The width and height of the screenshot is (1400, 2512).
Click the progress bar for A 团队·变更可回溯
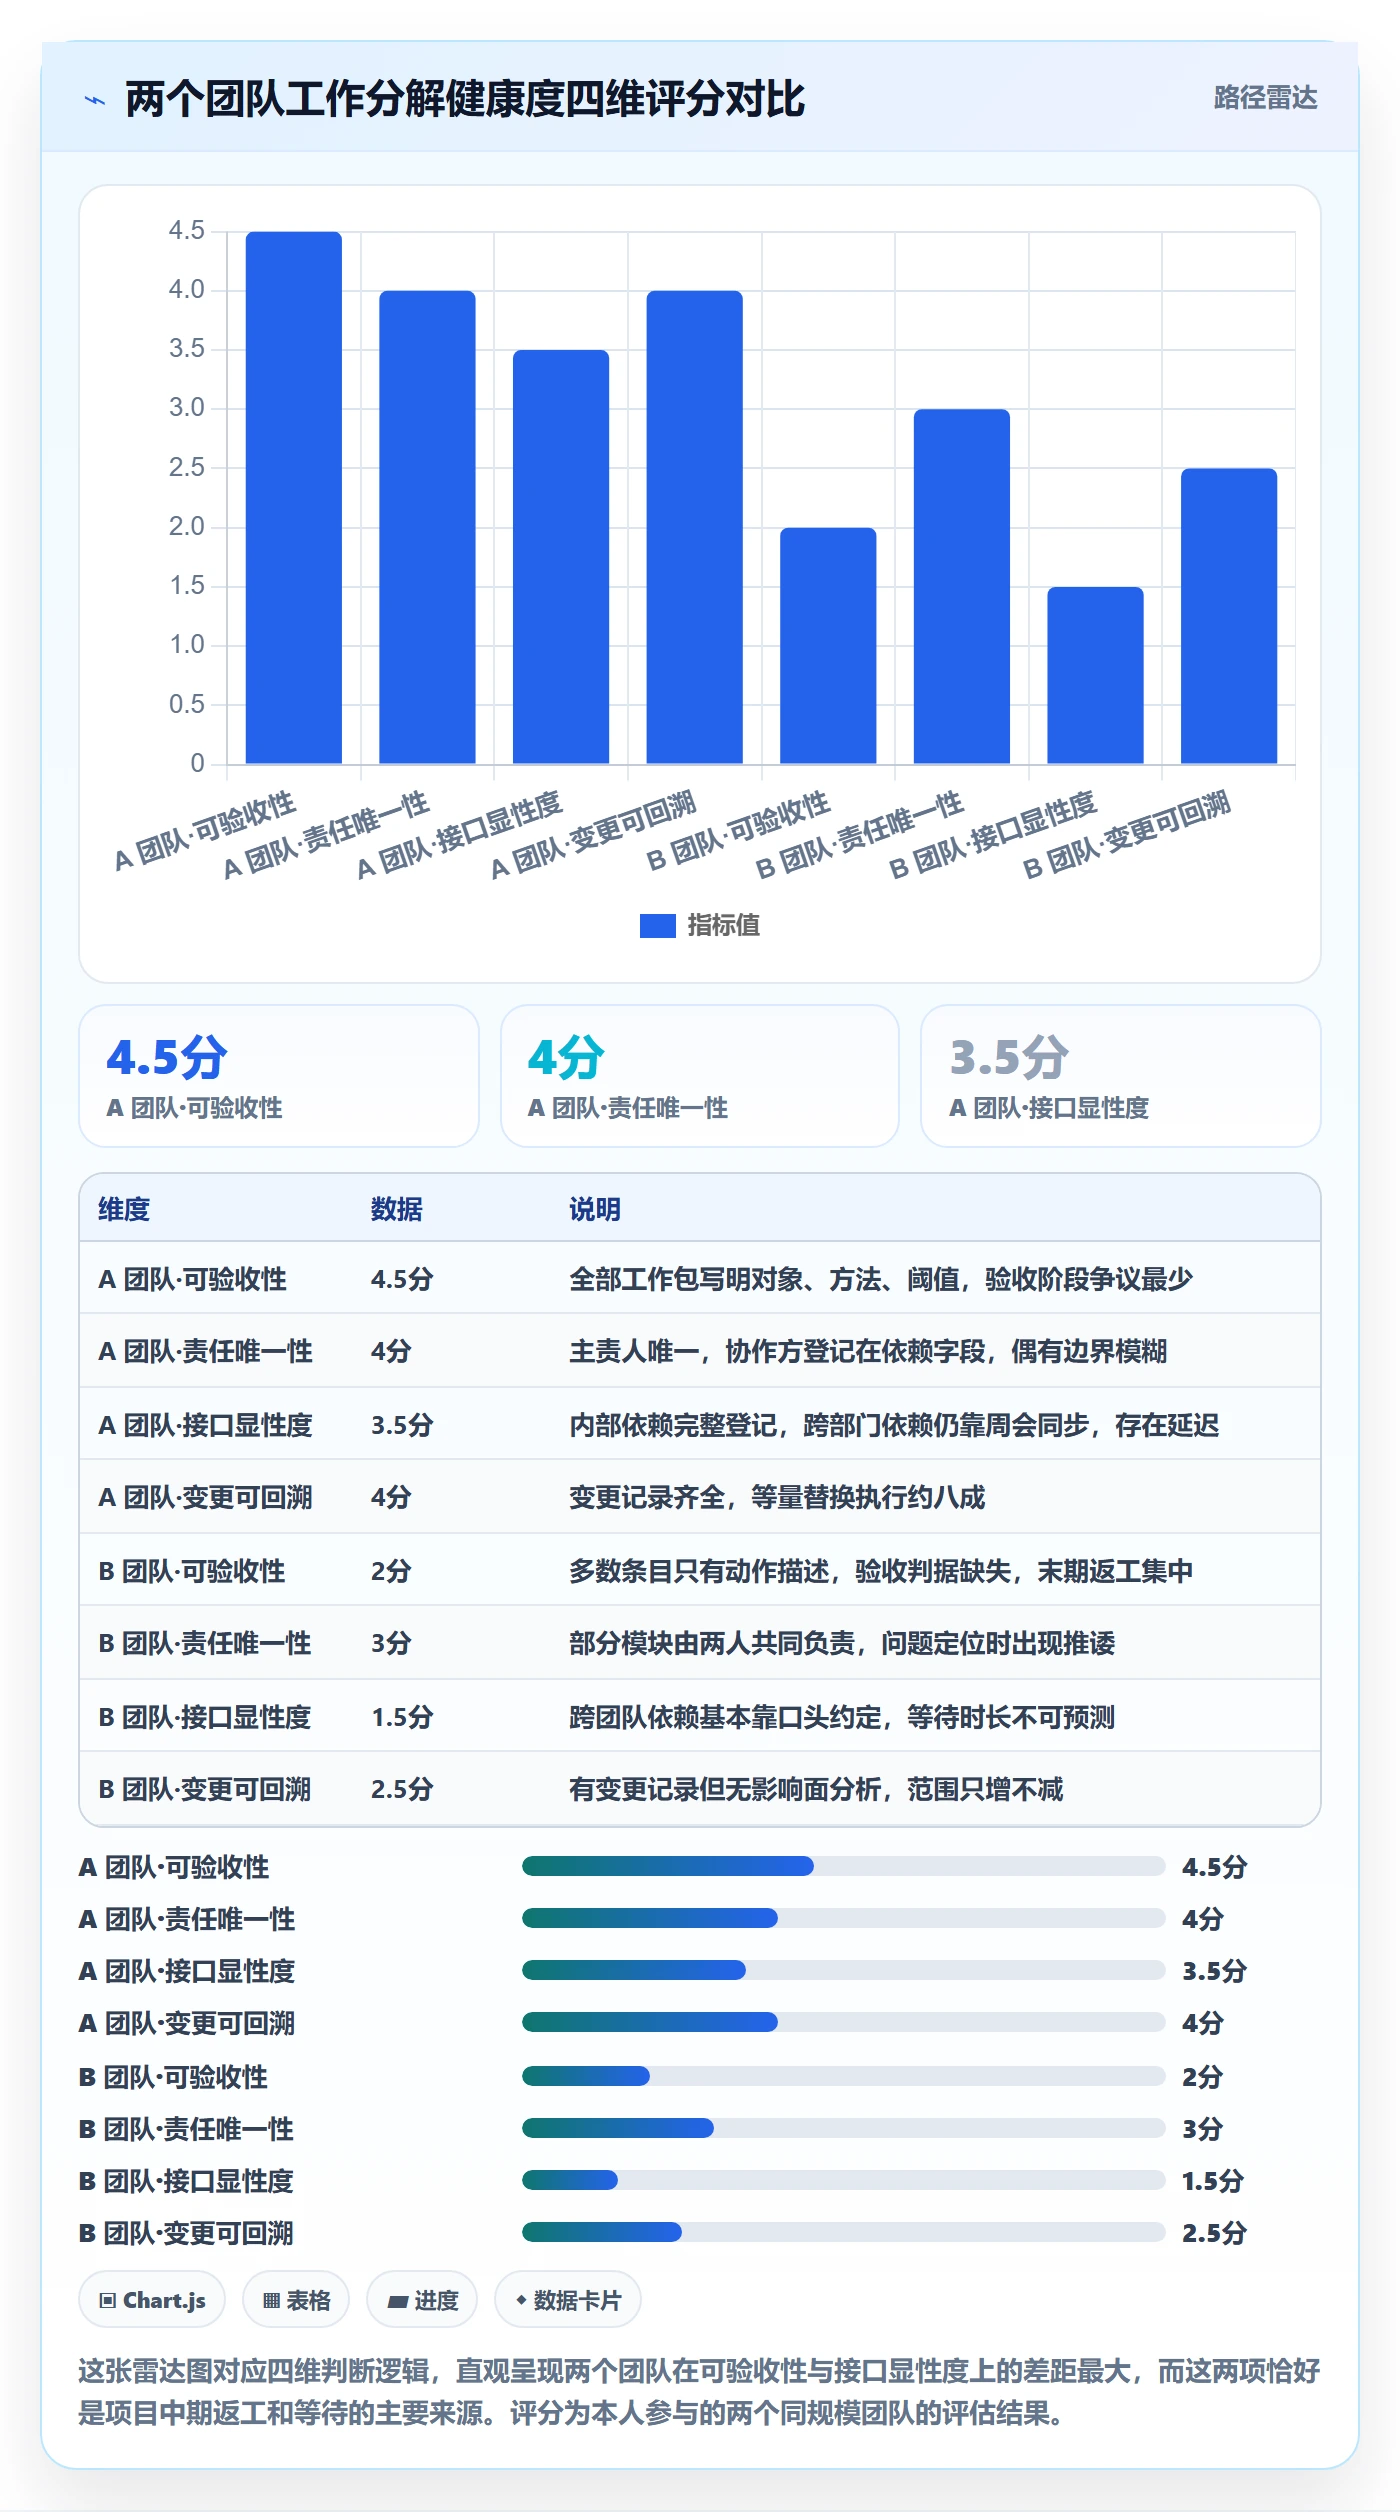843,2022
